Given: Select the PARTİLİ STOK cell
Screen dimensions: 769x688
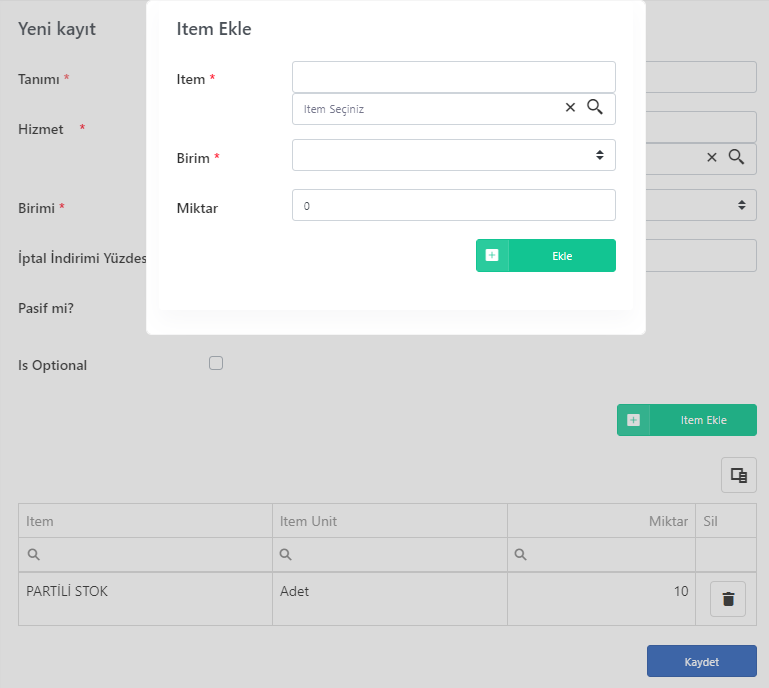Looking at the screenshot, I should click(146, 599).
